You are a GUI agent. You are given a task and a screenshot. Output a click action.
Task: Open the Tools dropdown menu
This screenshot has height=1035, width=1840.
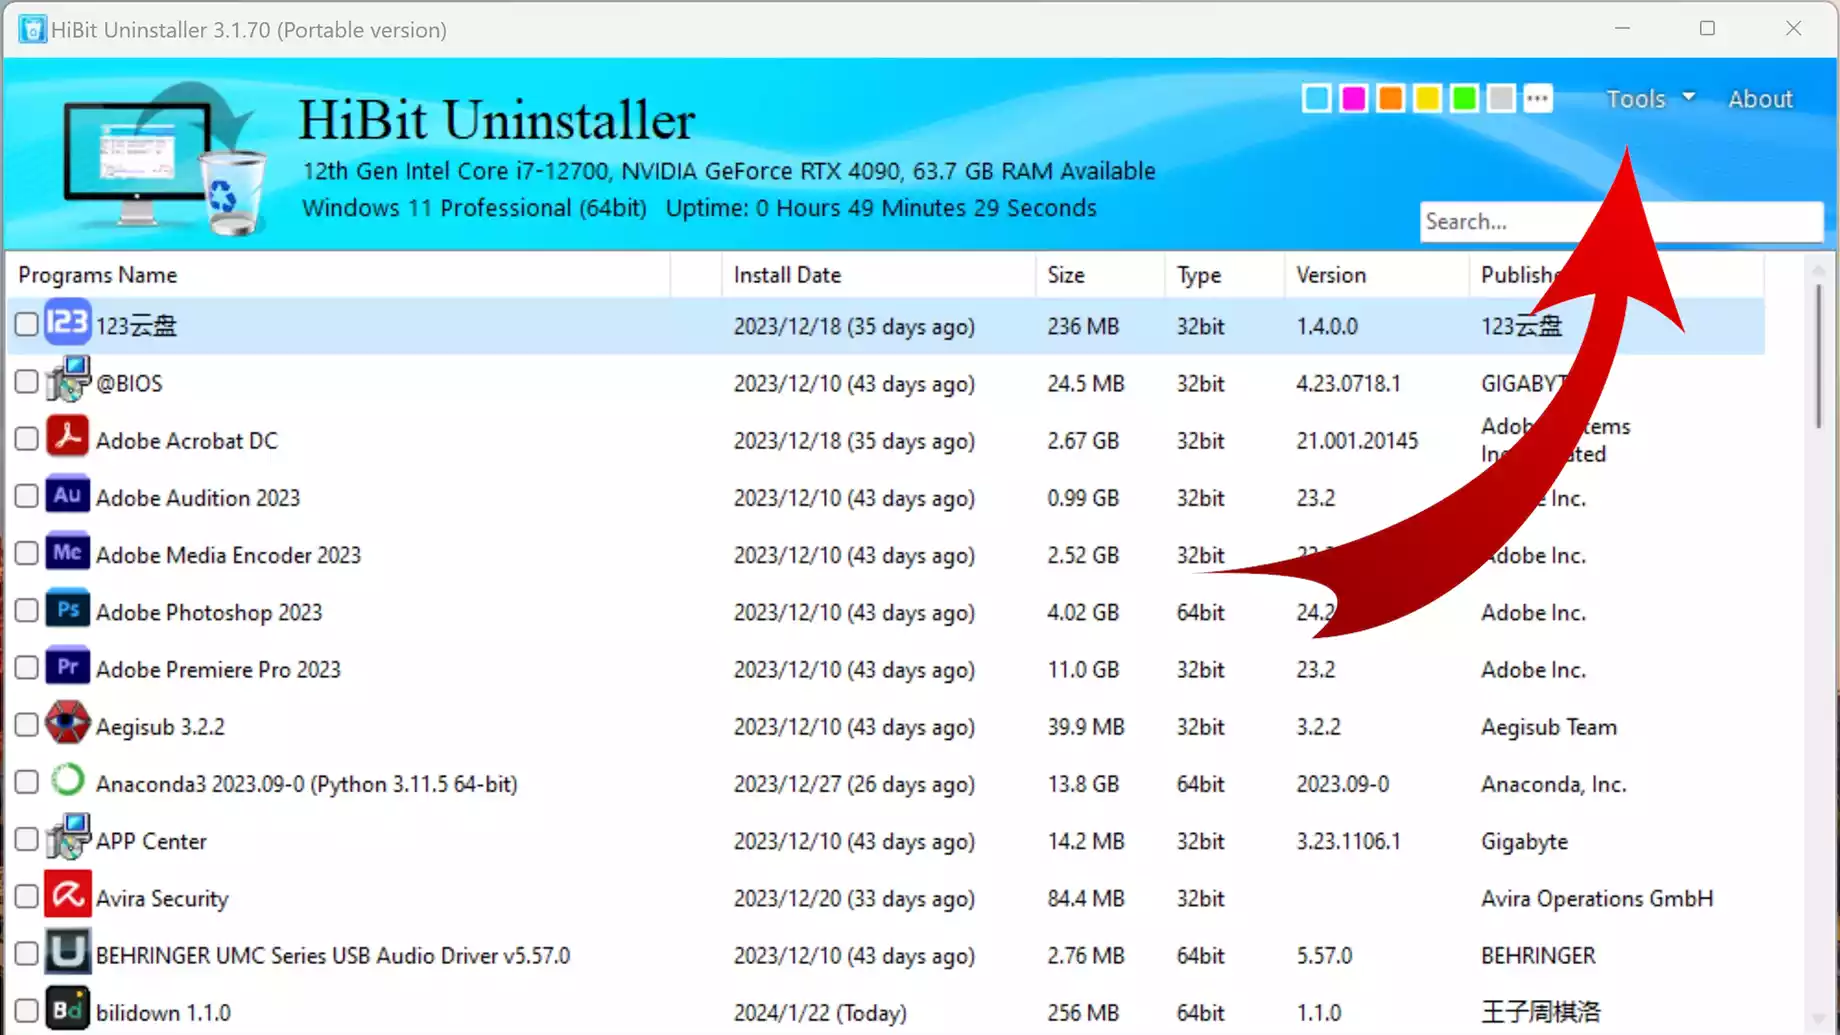pos(1650,99)
